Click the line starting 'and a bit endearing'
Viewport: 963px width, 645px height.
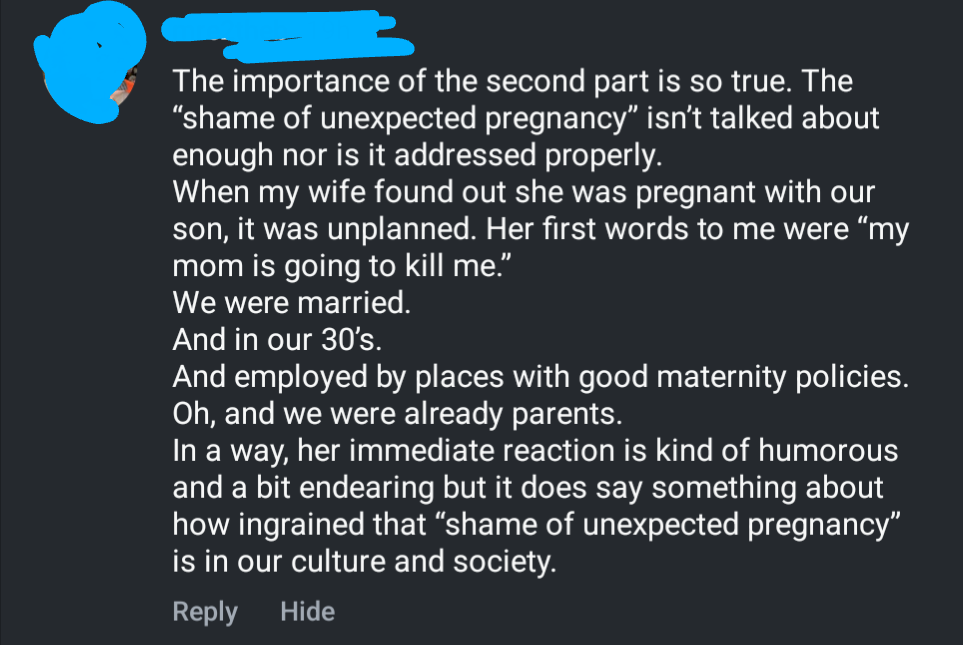528,488
